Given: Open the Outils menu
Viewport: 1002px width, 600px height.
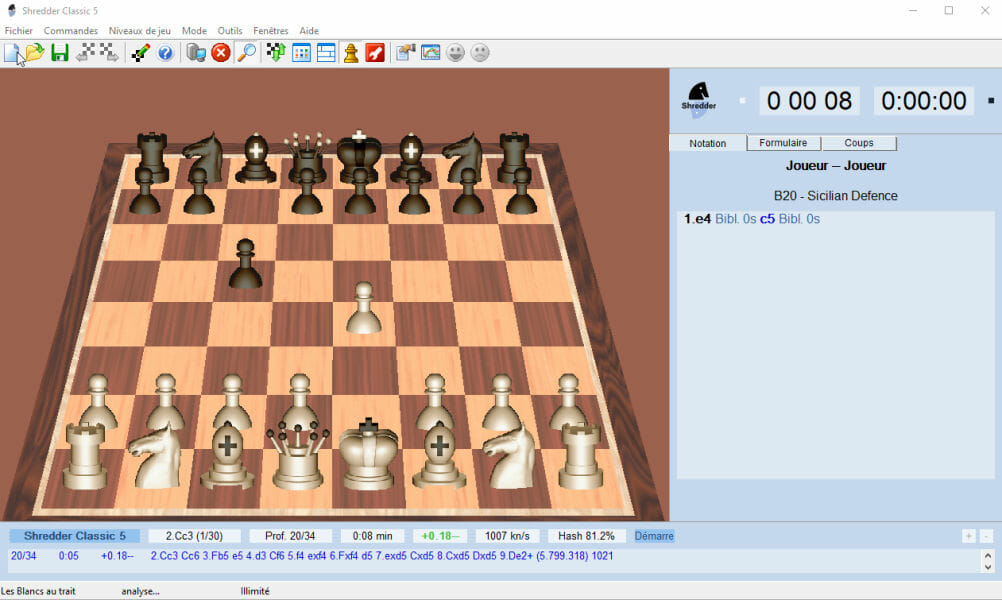Looking at the screenshot, I should pyautogui.click(x=230, y=31).
